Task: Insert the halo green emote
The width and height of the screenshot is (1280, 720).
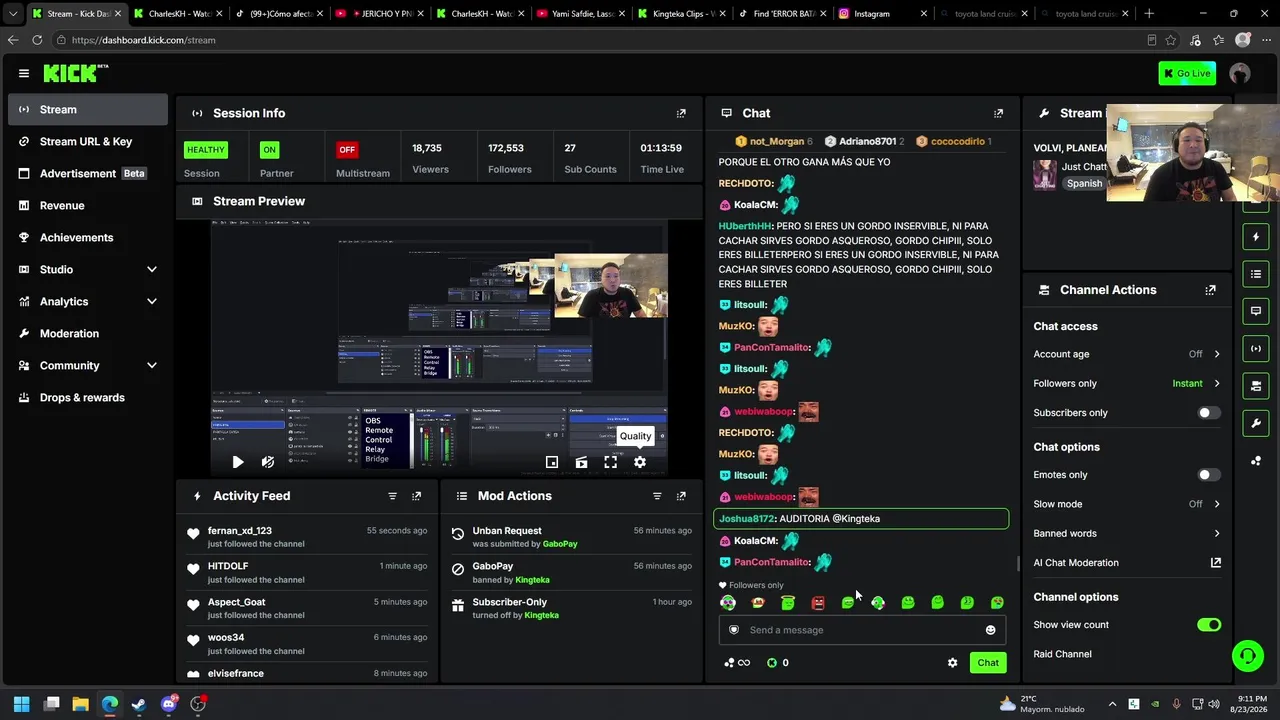Action: click(788, 603)
